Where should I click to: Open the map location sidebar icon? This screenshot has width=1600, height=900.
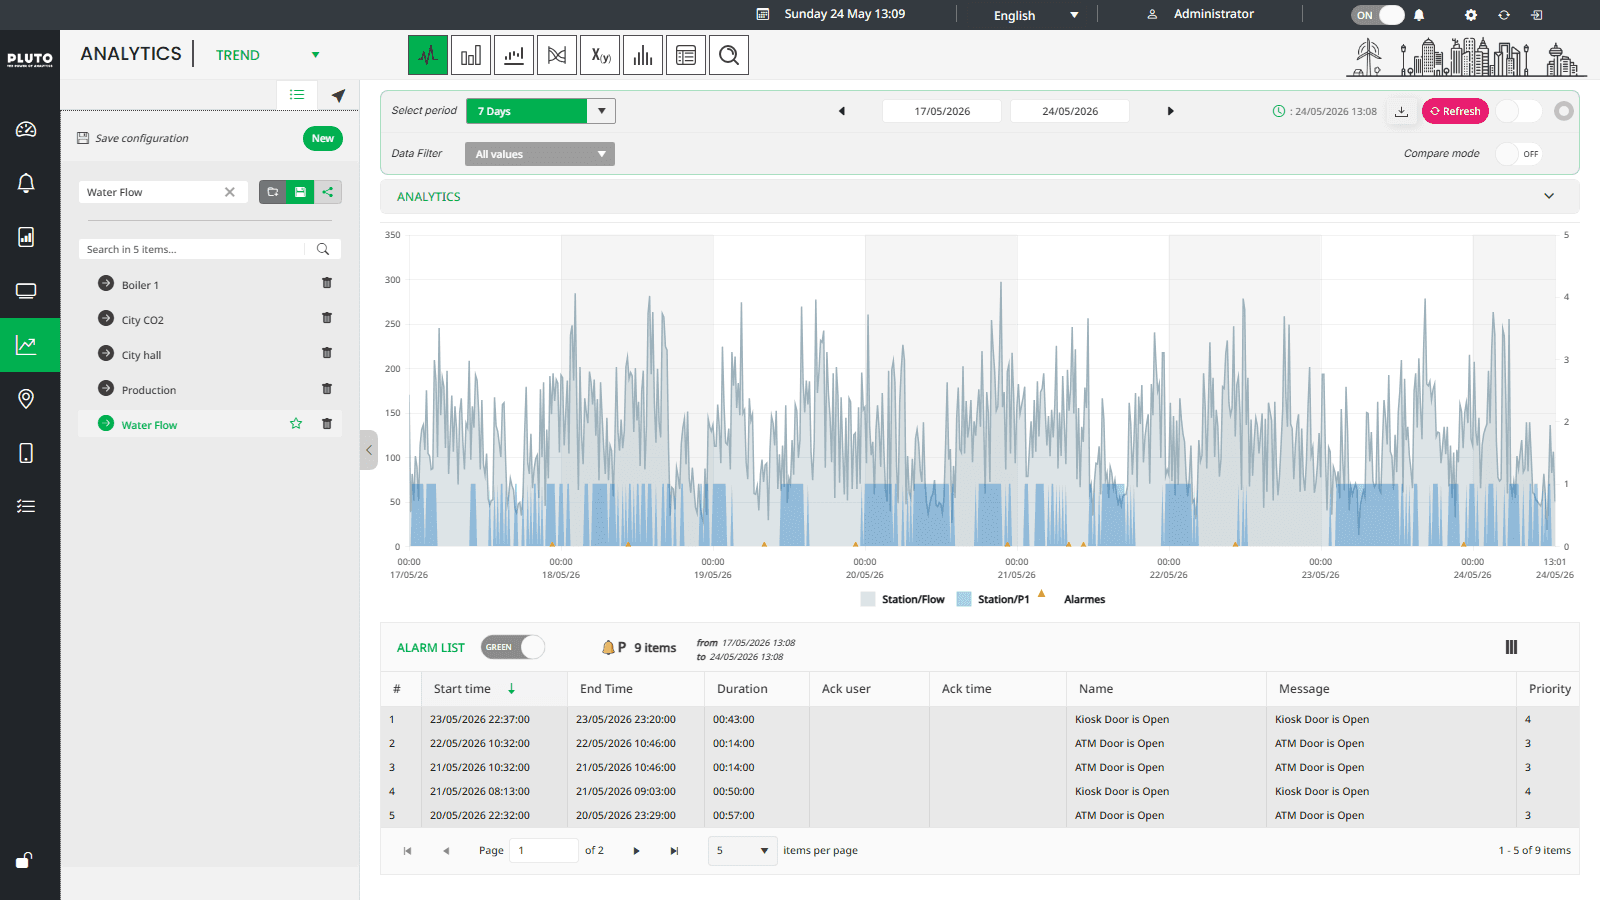(x=27, y=399)
